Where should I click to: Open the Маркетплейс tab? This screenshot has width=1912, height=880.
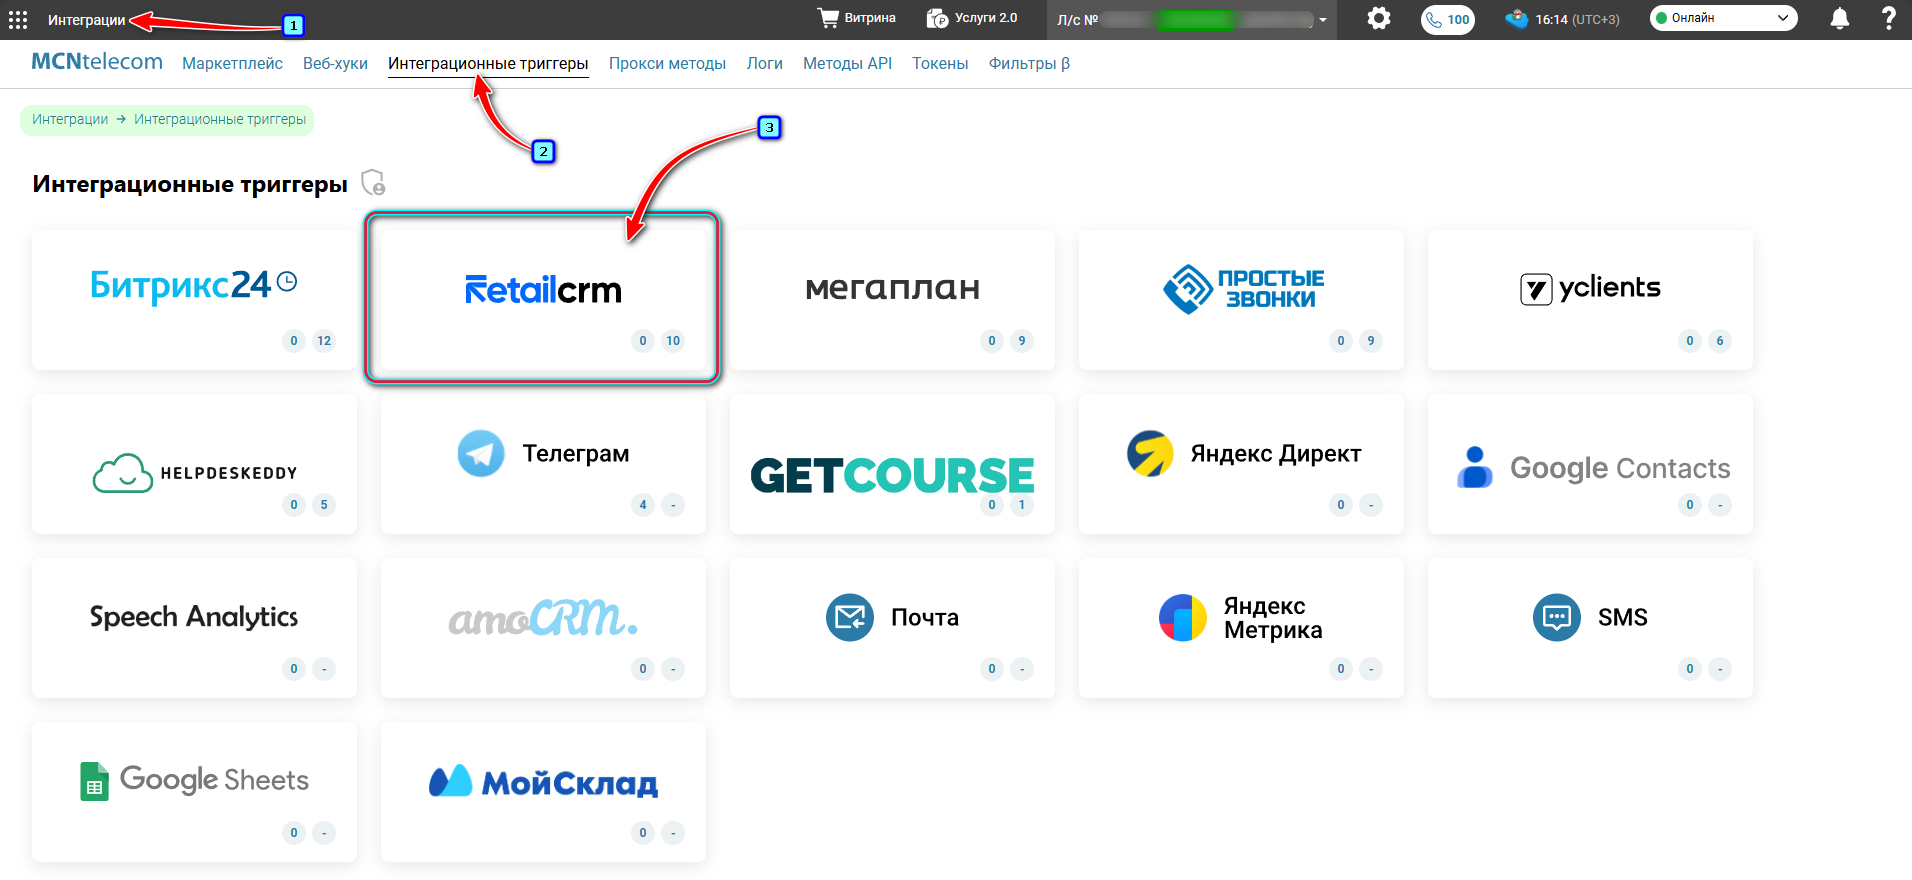[232, 63]
